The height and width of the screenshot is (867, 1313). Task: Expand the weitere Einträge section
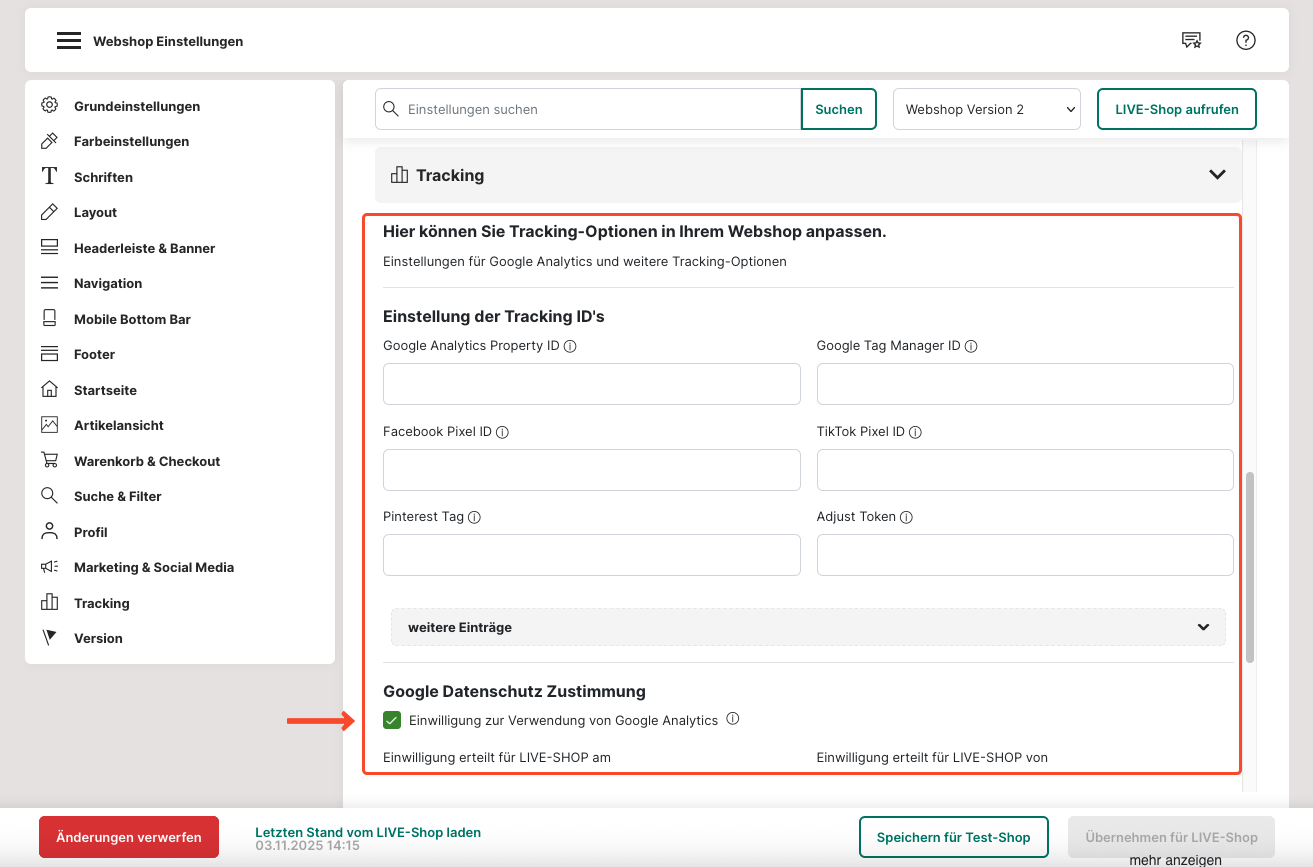coord(808,627)
